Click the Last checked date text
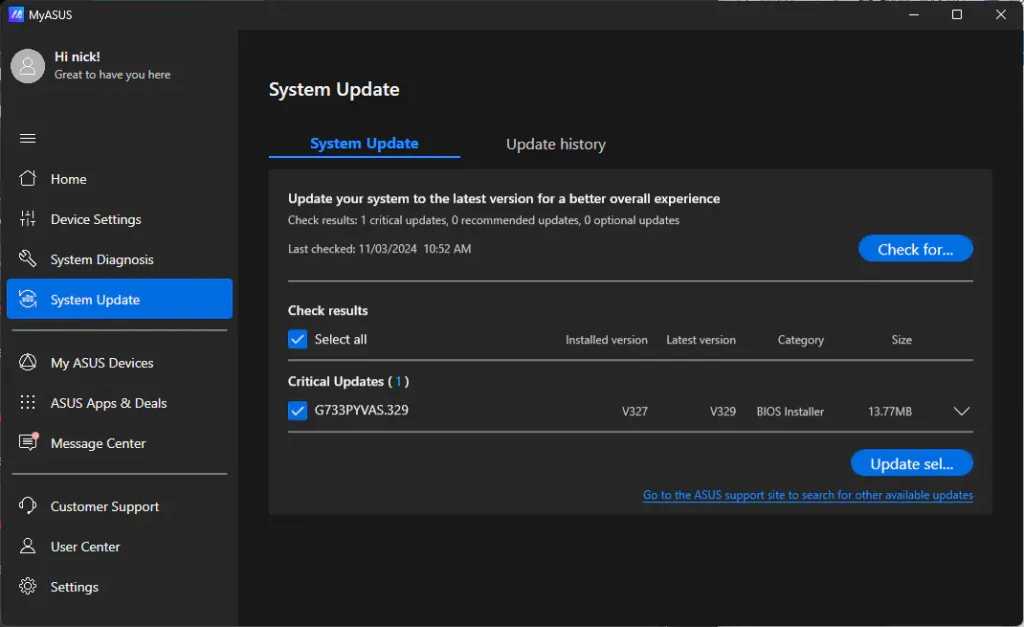Viewport: 1024px width, 627px height. [379, 249]
